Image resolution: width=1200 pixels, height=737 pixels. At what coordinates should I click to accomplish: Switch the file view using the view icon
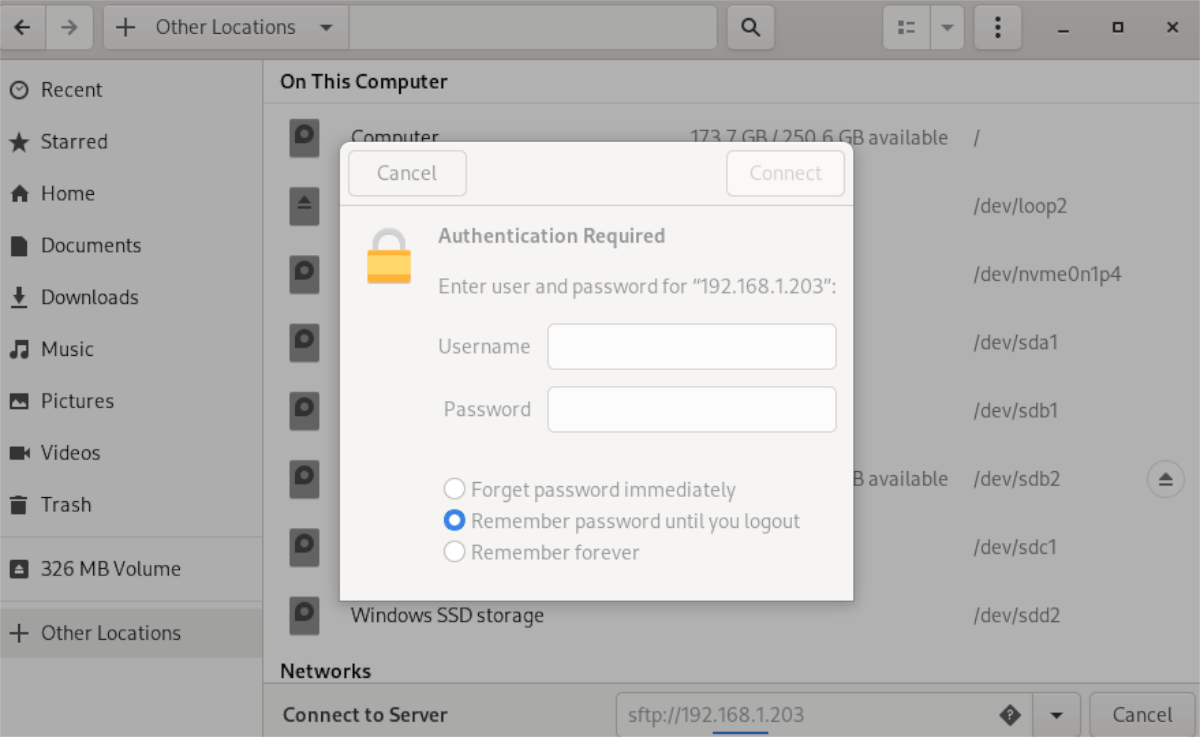[x=905, y=27]
